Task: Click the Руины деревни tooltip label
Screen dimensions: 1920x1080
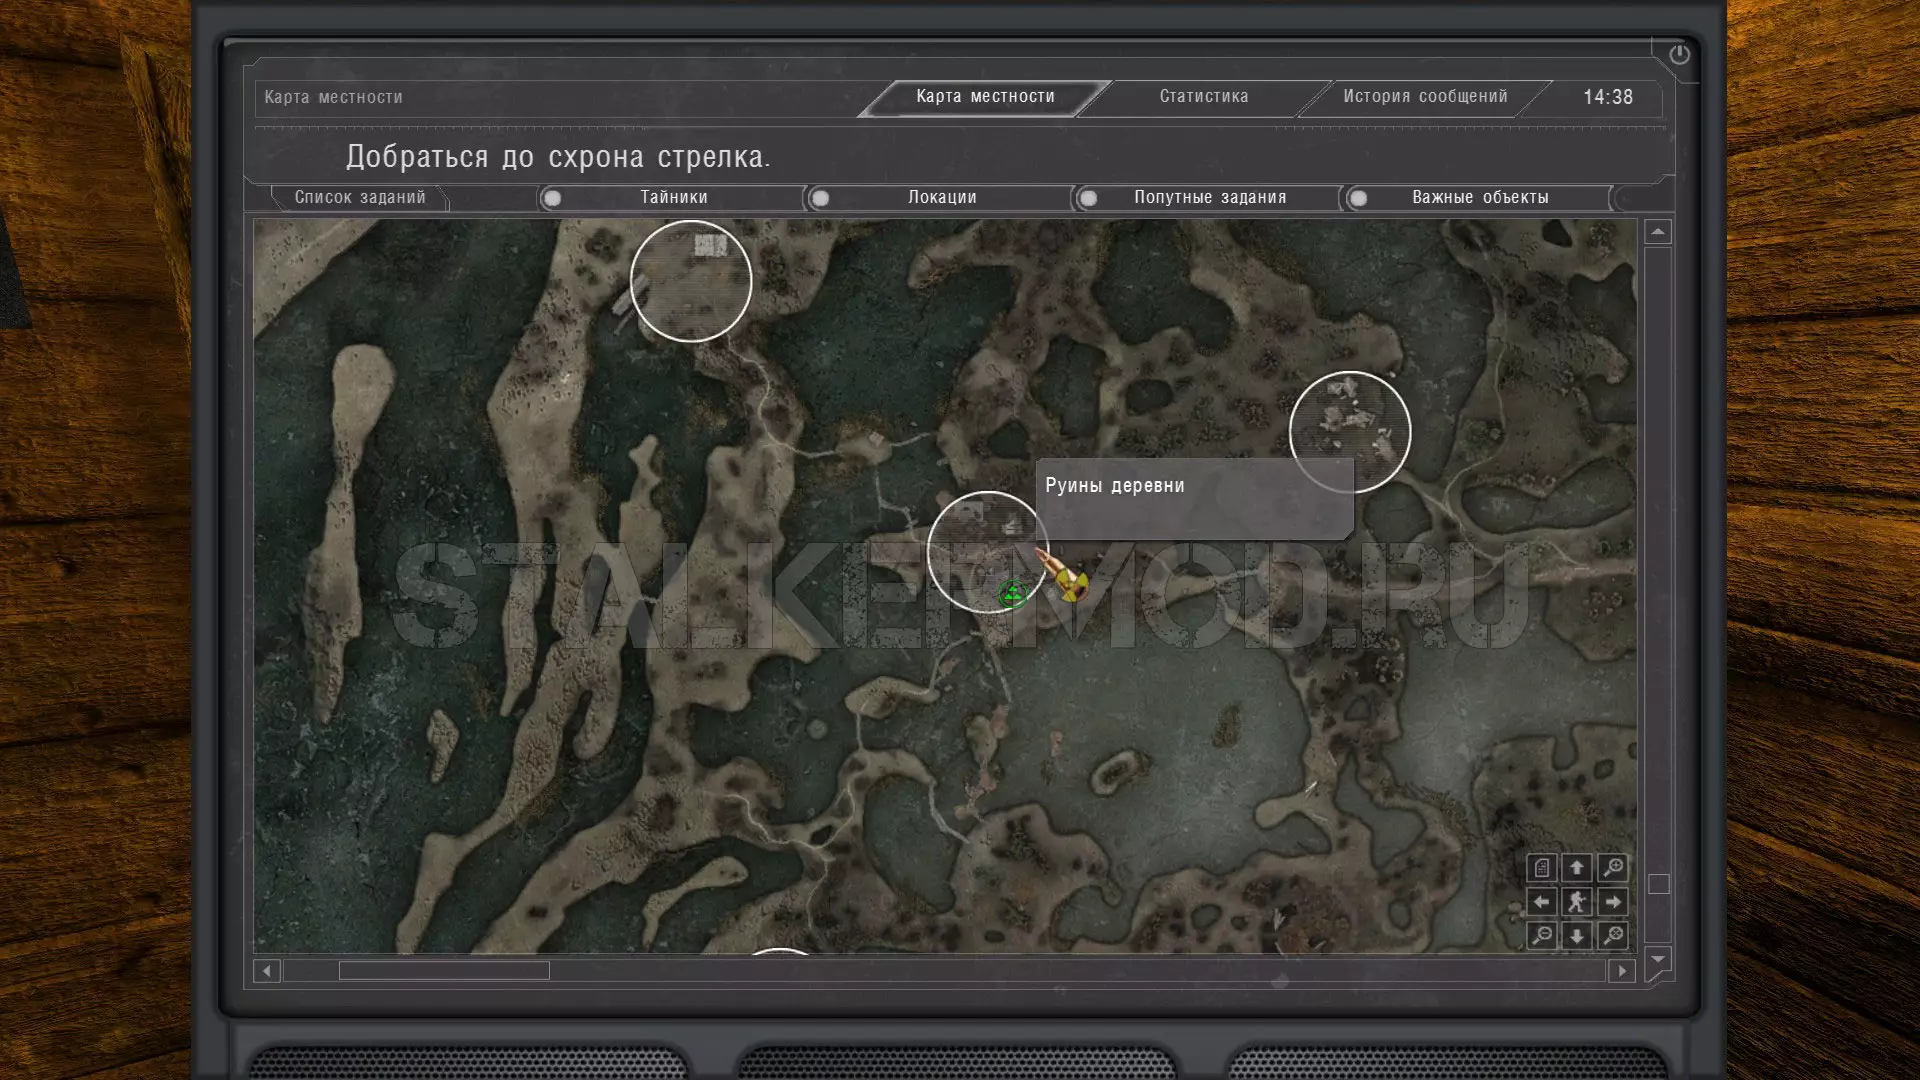Action: (1115, 486)
